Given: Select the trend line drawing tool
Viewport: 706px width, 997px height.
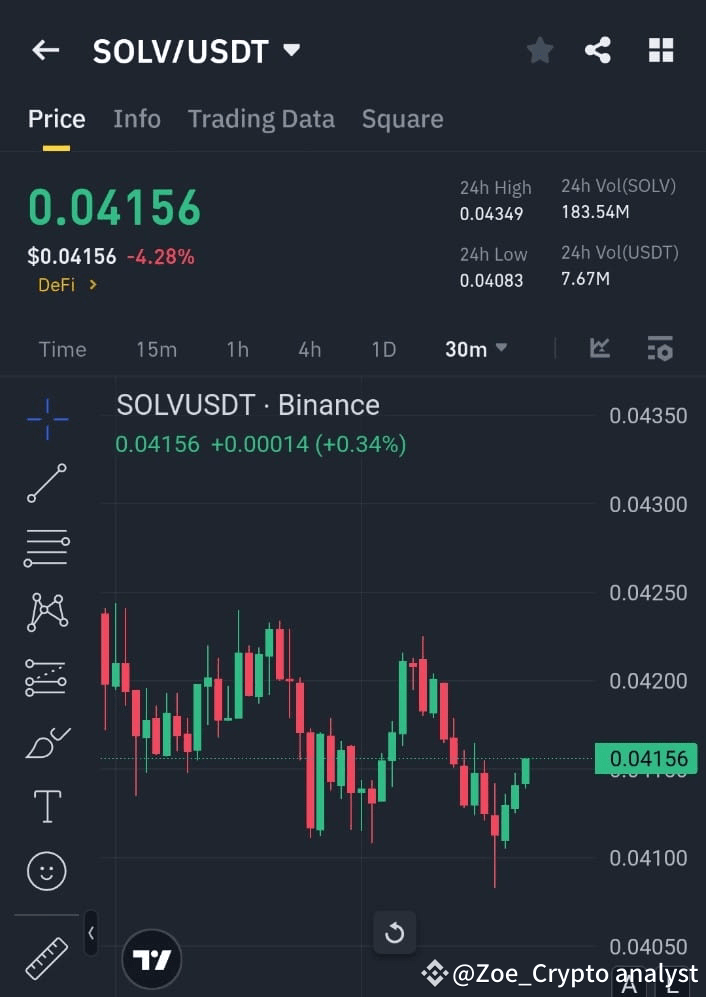Looking at the screenshot, I should pyautogui.click(x=46, y=484).
